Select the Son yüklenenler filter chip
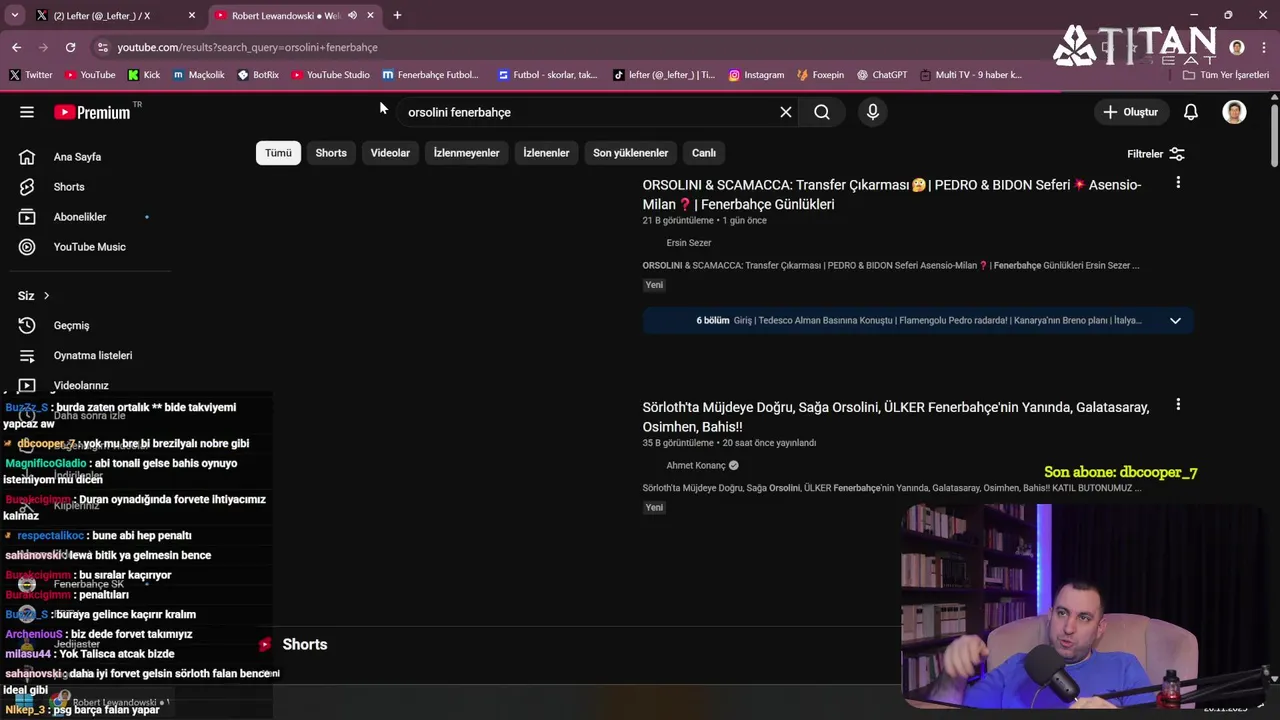Viewport: 1280px width, 720px height. [630, 153]
